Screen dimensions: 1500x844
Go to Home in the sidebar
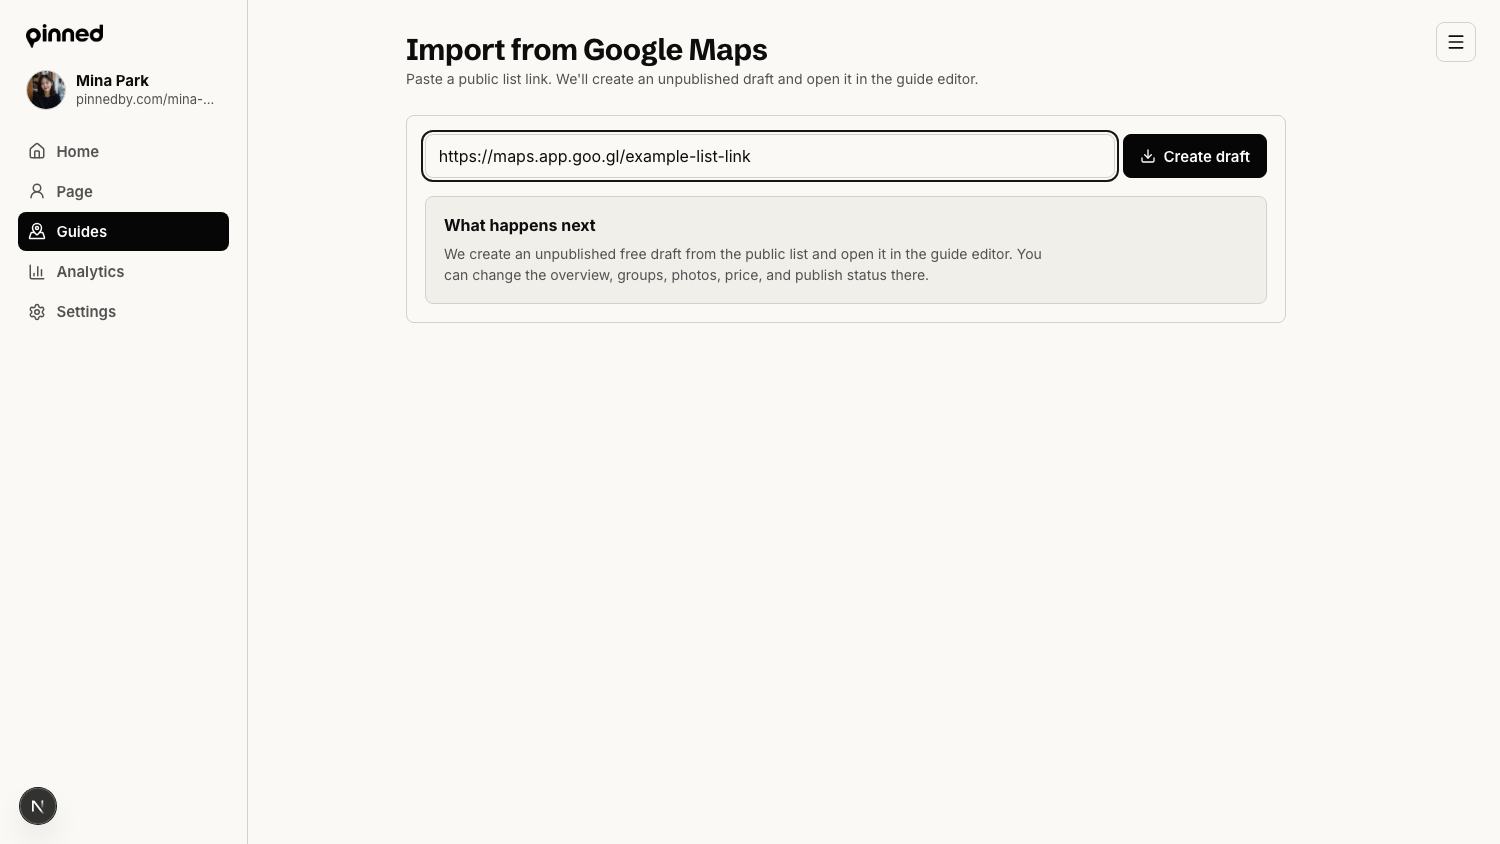click(123, 151)
